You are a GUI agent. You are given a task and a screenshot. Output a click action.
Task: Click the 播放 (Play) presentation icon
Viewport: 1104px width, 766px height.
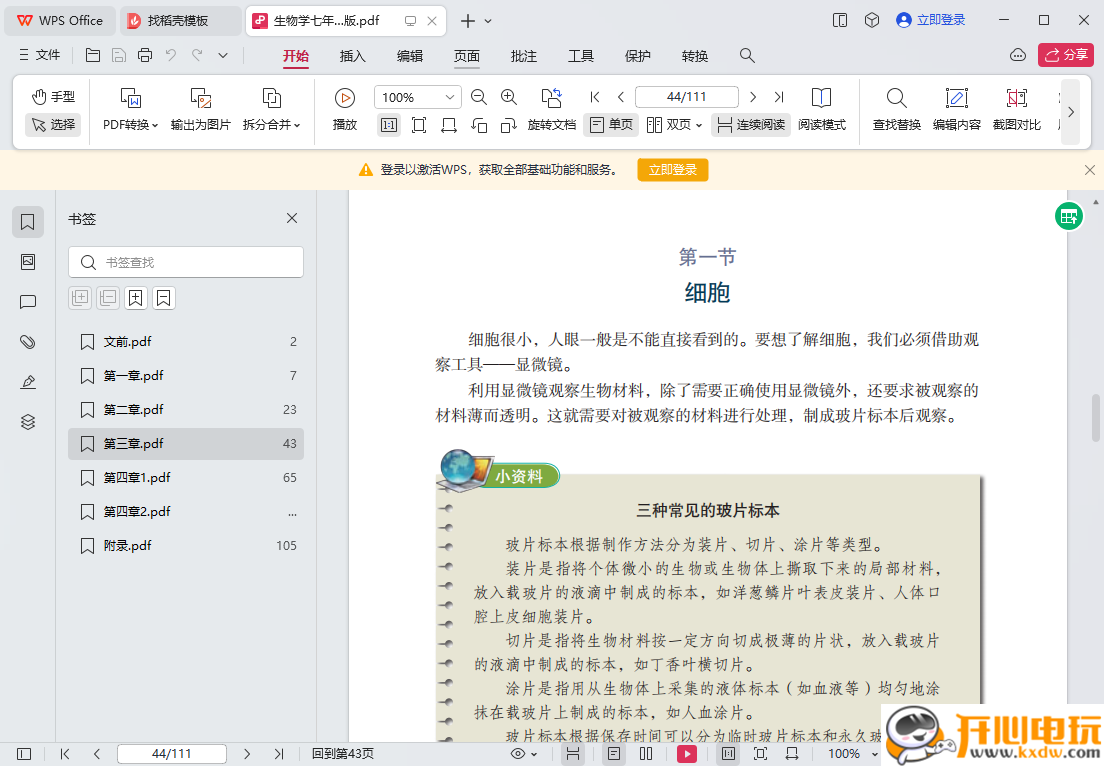tap(343, 97)
